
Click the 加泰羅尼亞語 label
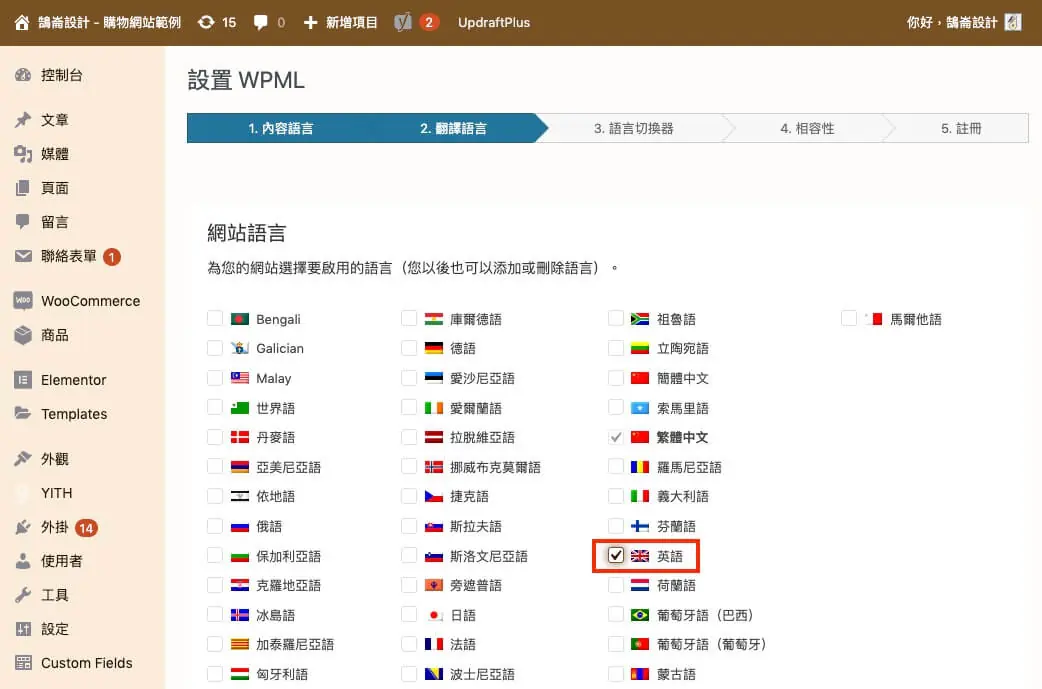[x=295, y=644]
